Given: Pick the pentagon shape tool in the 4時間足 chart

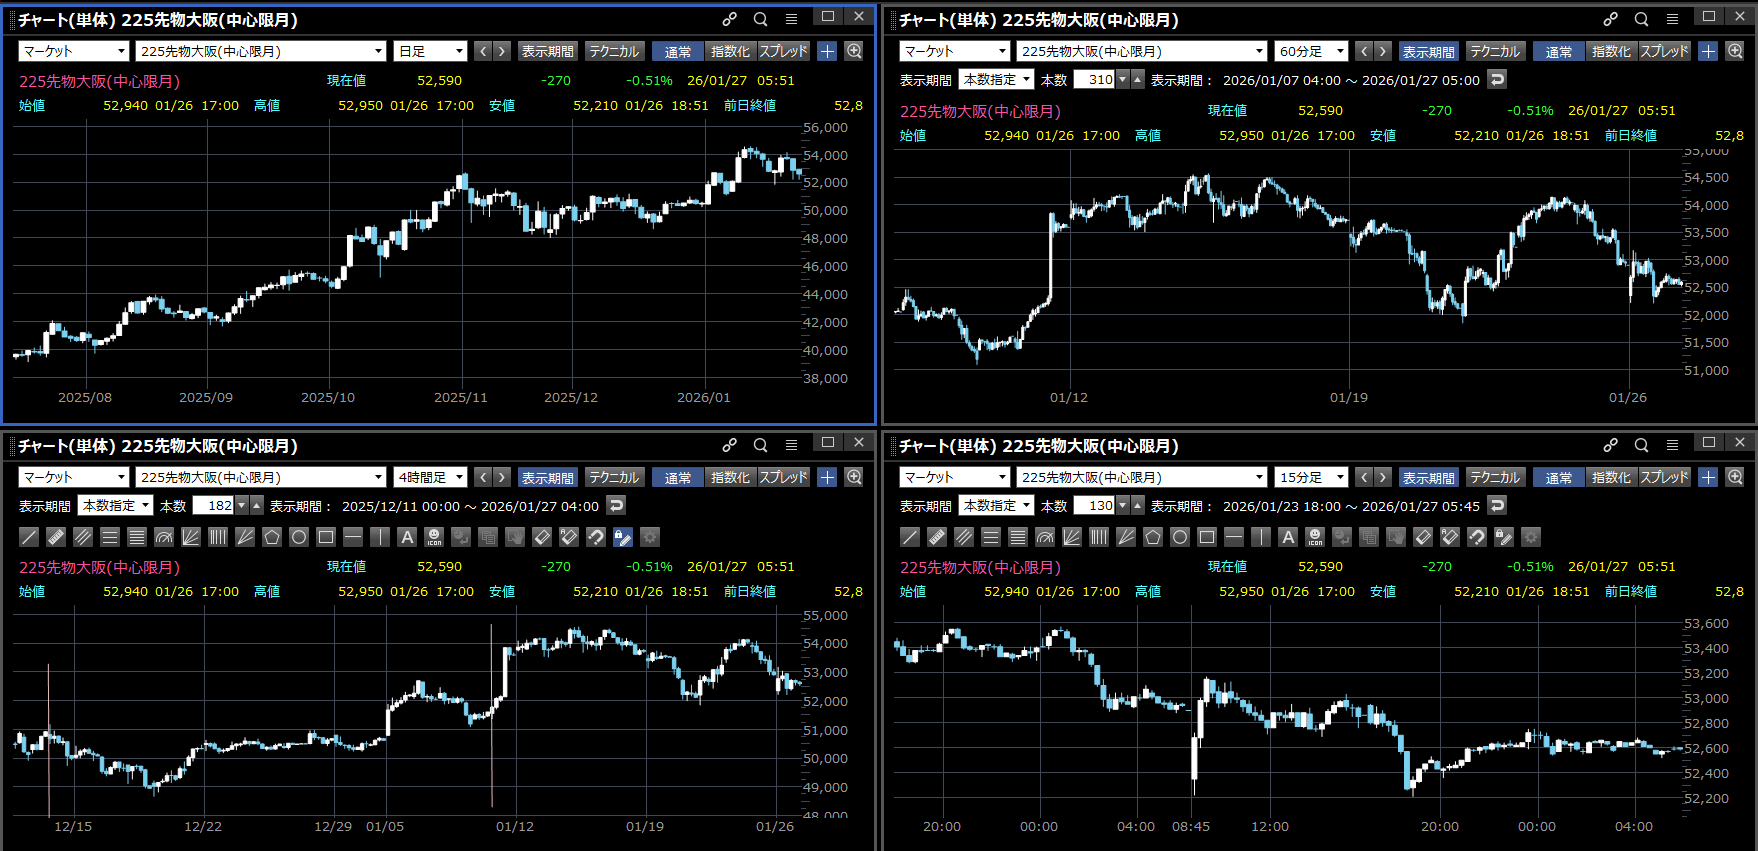Looking at the screenshot, I should point(272,537).
